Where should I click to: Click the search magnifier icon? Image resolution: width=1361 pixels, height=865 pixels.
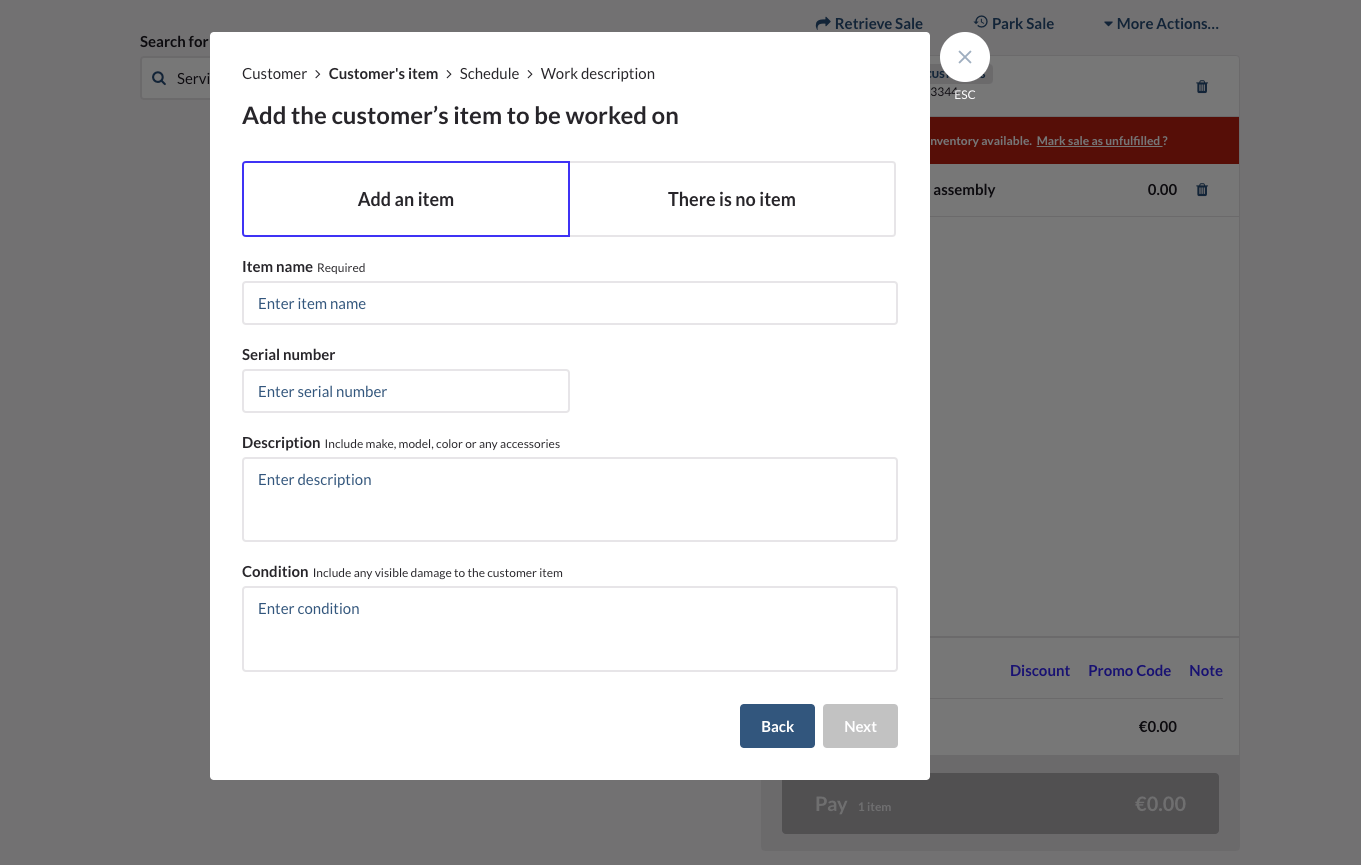click(x=160, y=78)
